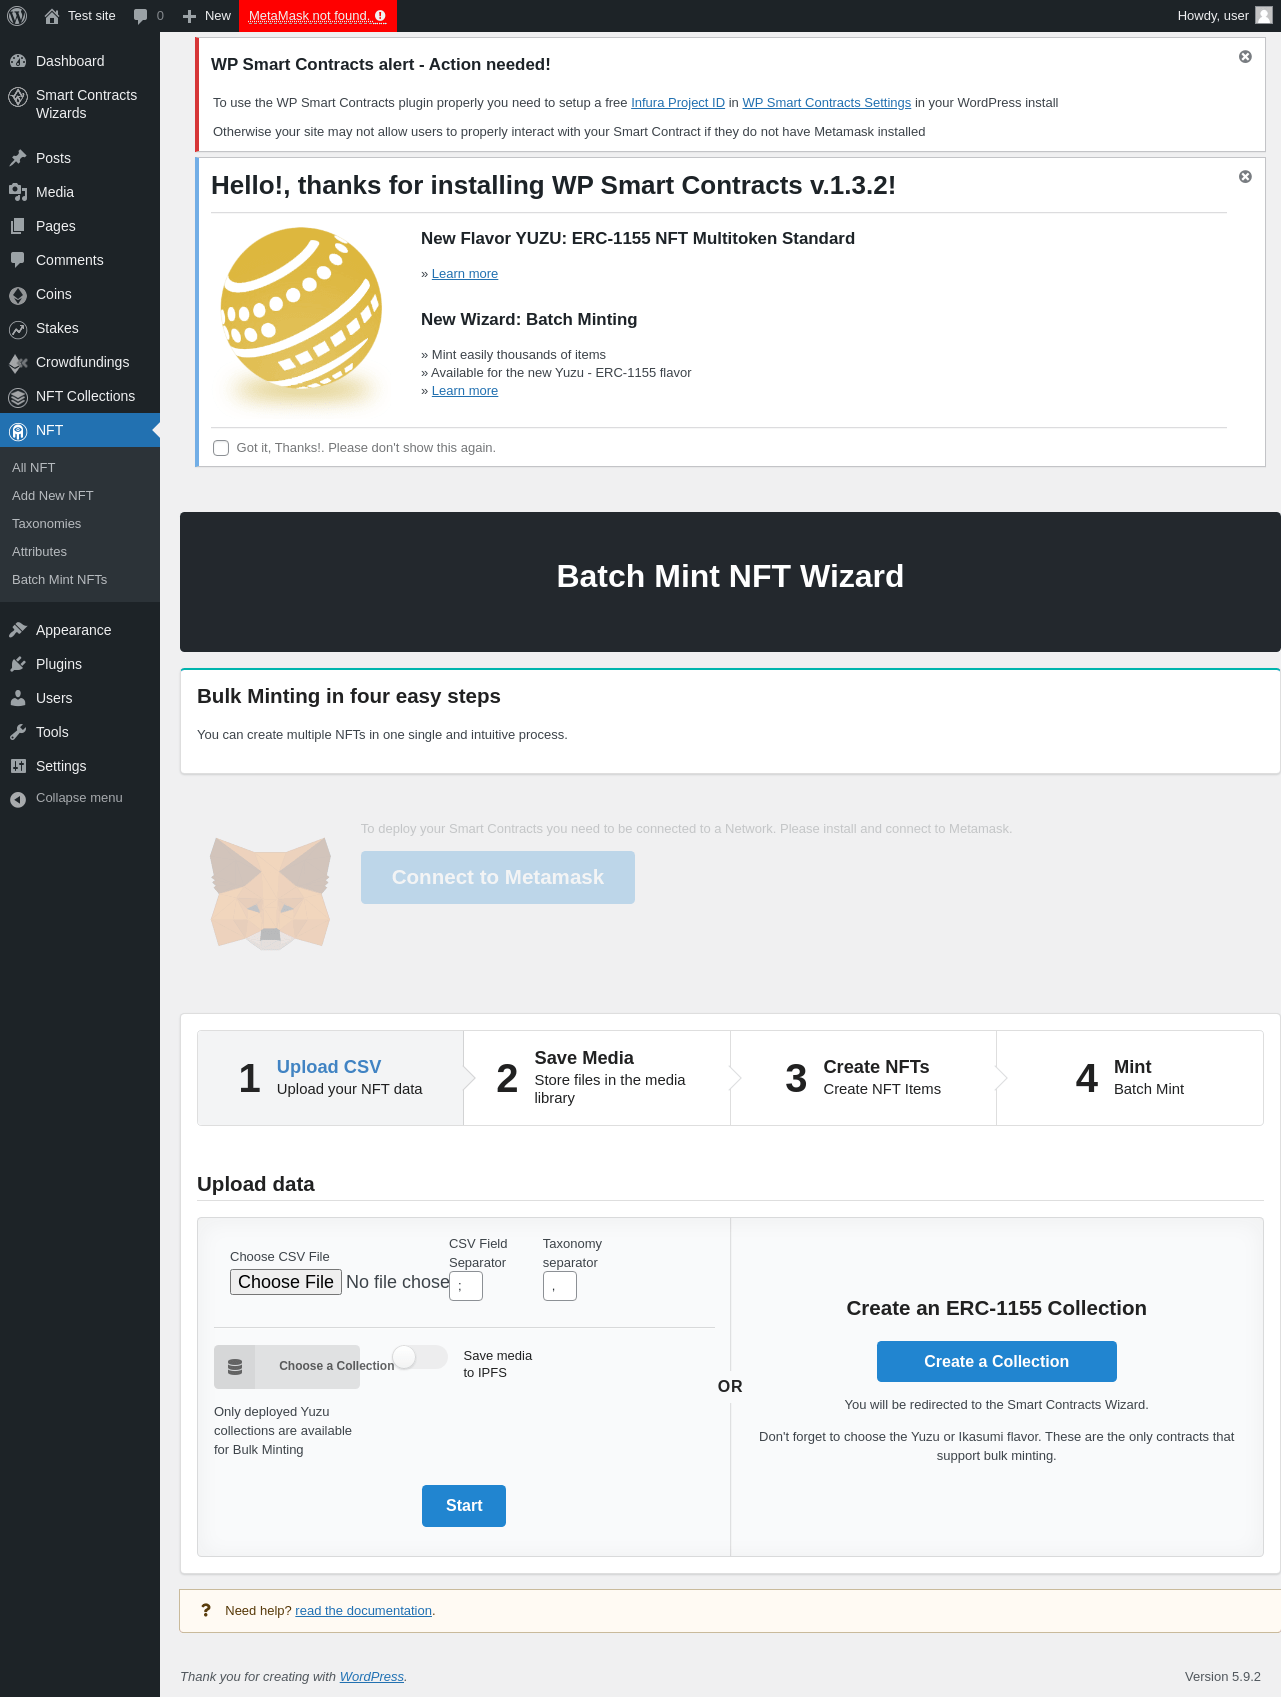Screen dimensions: 1281x1697
Task: Dismiss the Action needed alert notice
Action: click(1245, 57)
